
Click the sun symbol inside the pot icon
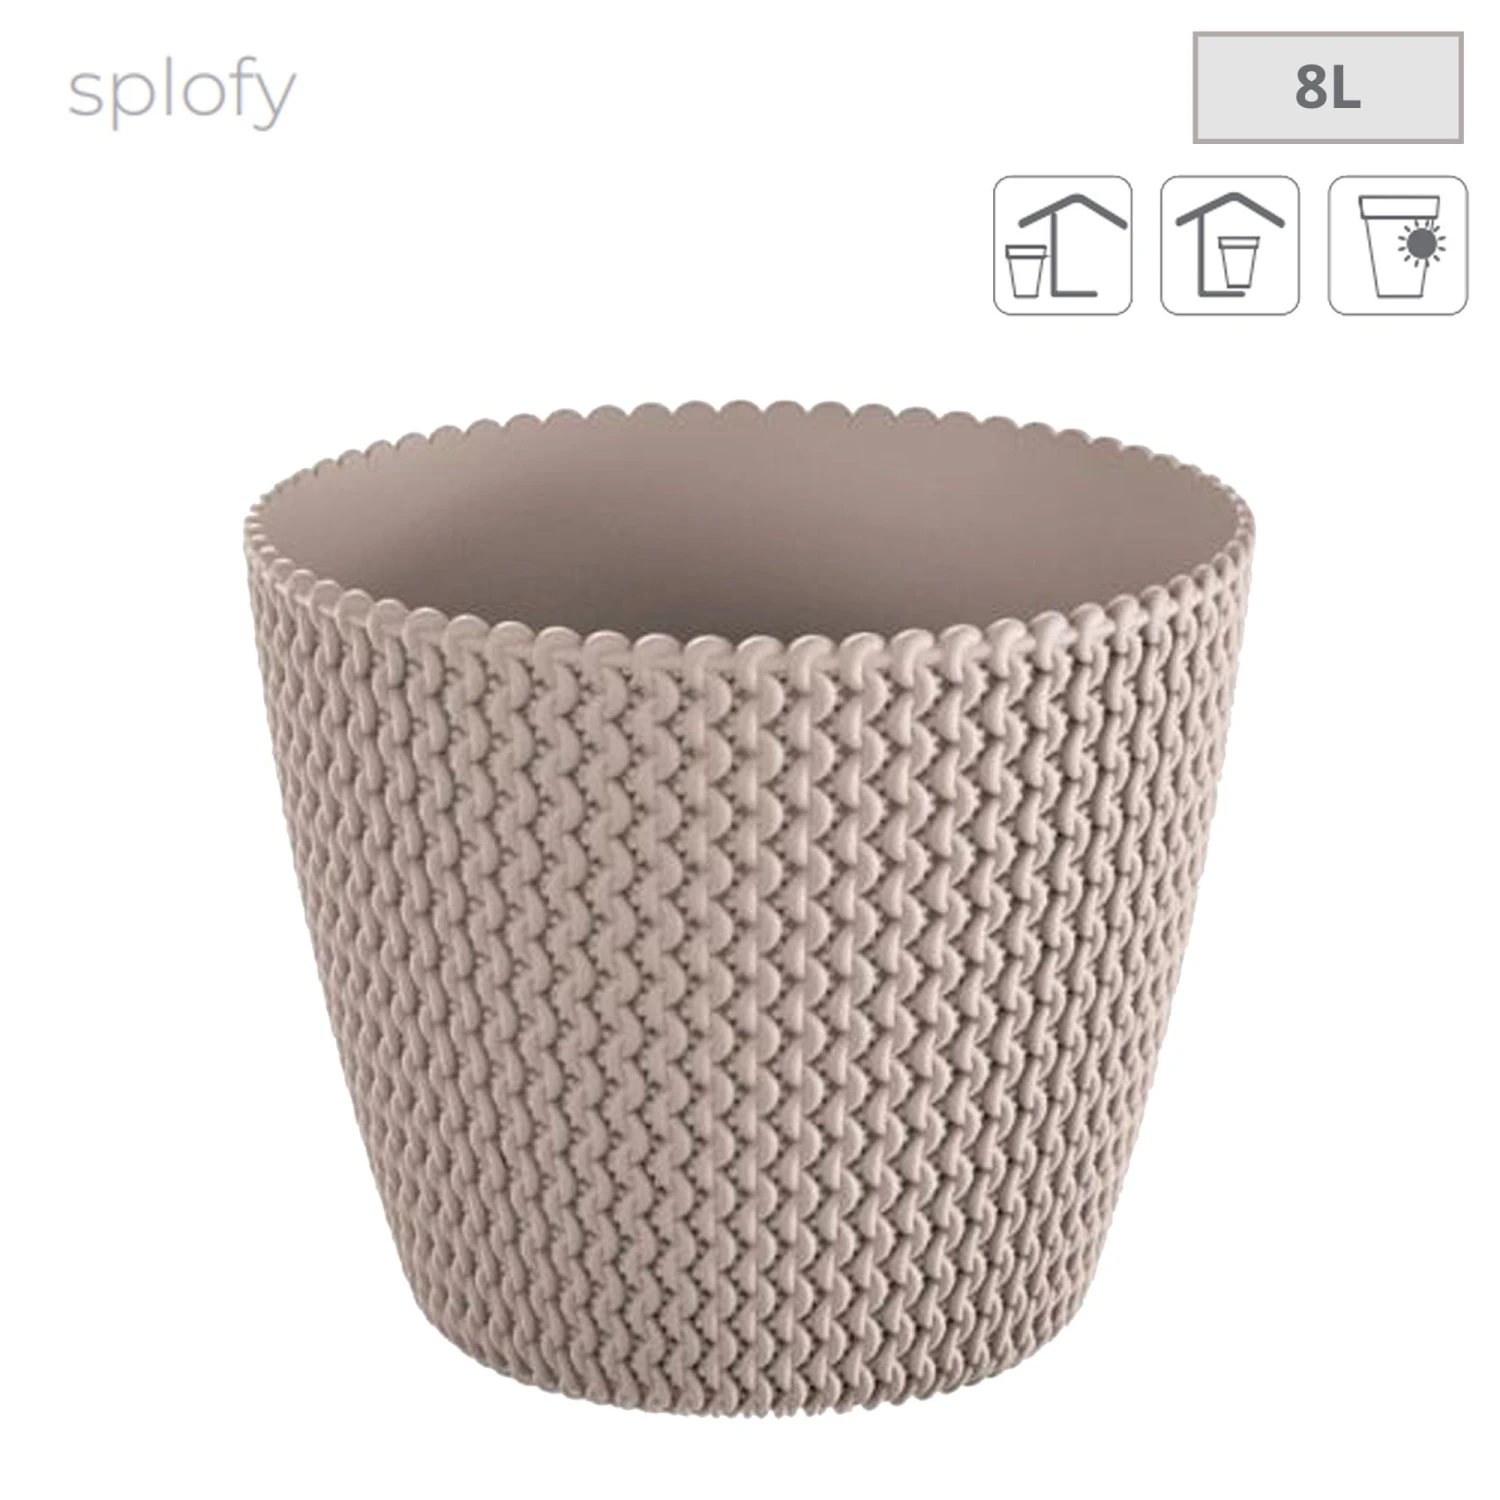click(x=1422, y=244)
